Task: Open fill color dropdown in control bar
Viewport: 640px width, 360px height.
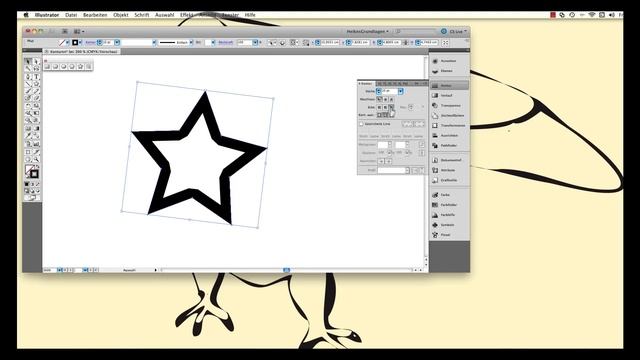Action: click(x=68, y=42)
